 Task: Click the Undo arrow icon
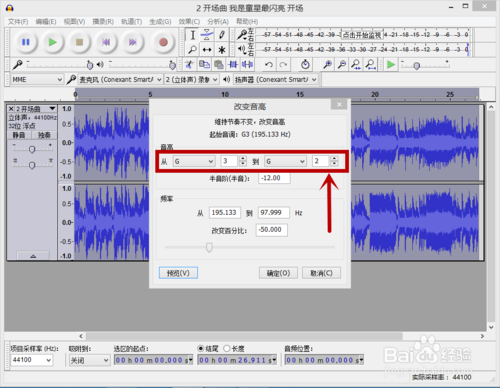click(x=269, y=64)
